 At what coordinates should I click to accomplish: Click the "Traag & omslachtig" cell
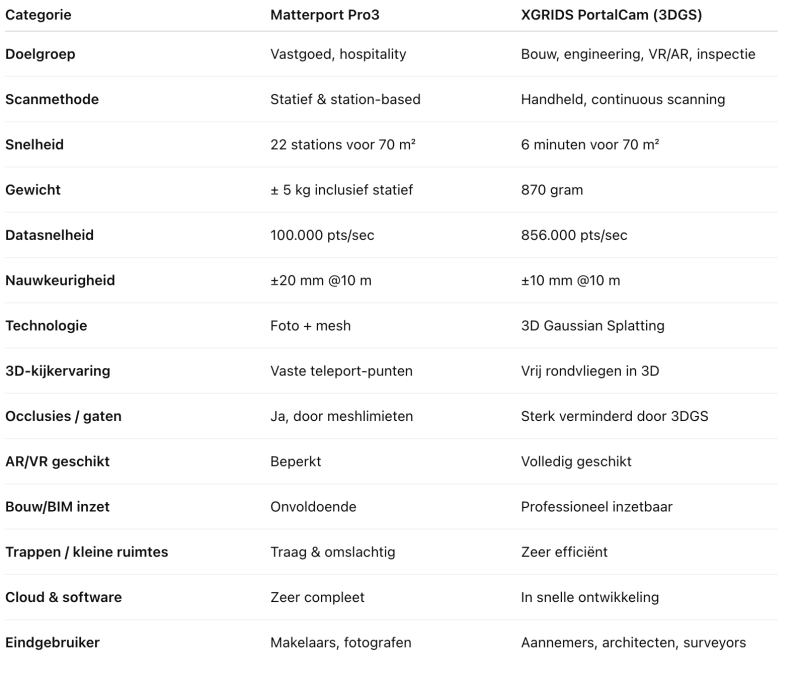pyautogui.click(x=332, y=552)
